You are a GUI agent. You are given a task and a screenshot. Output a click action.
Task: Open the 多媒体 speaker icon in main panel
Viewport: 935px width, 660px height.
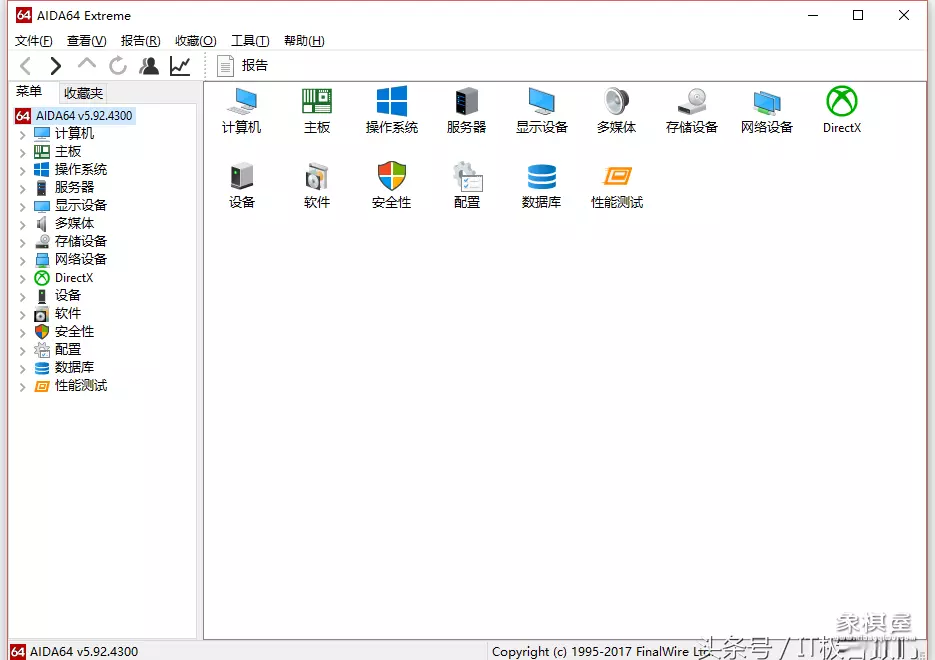617,110
